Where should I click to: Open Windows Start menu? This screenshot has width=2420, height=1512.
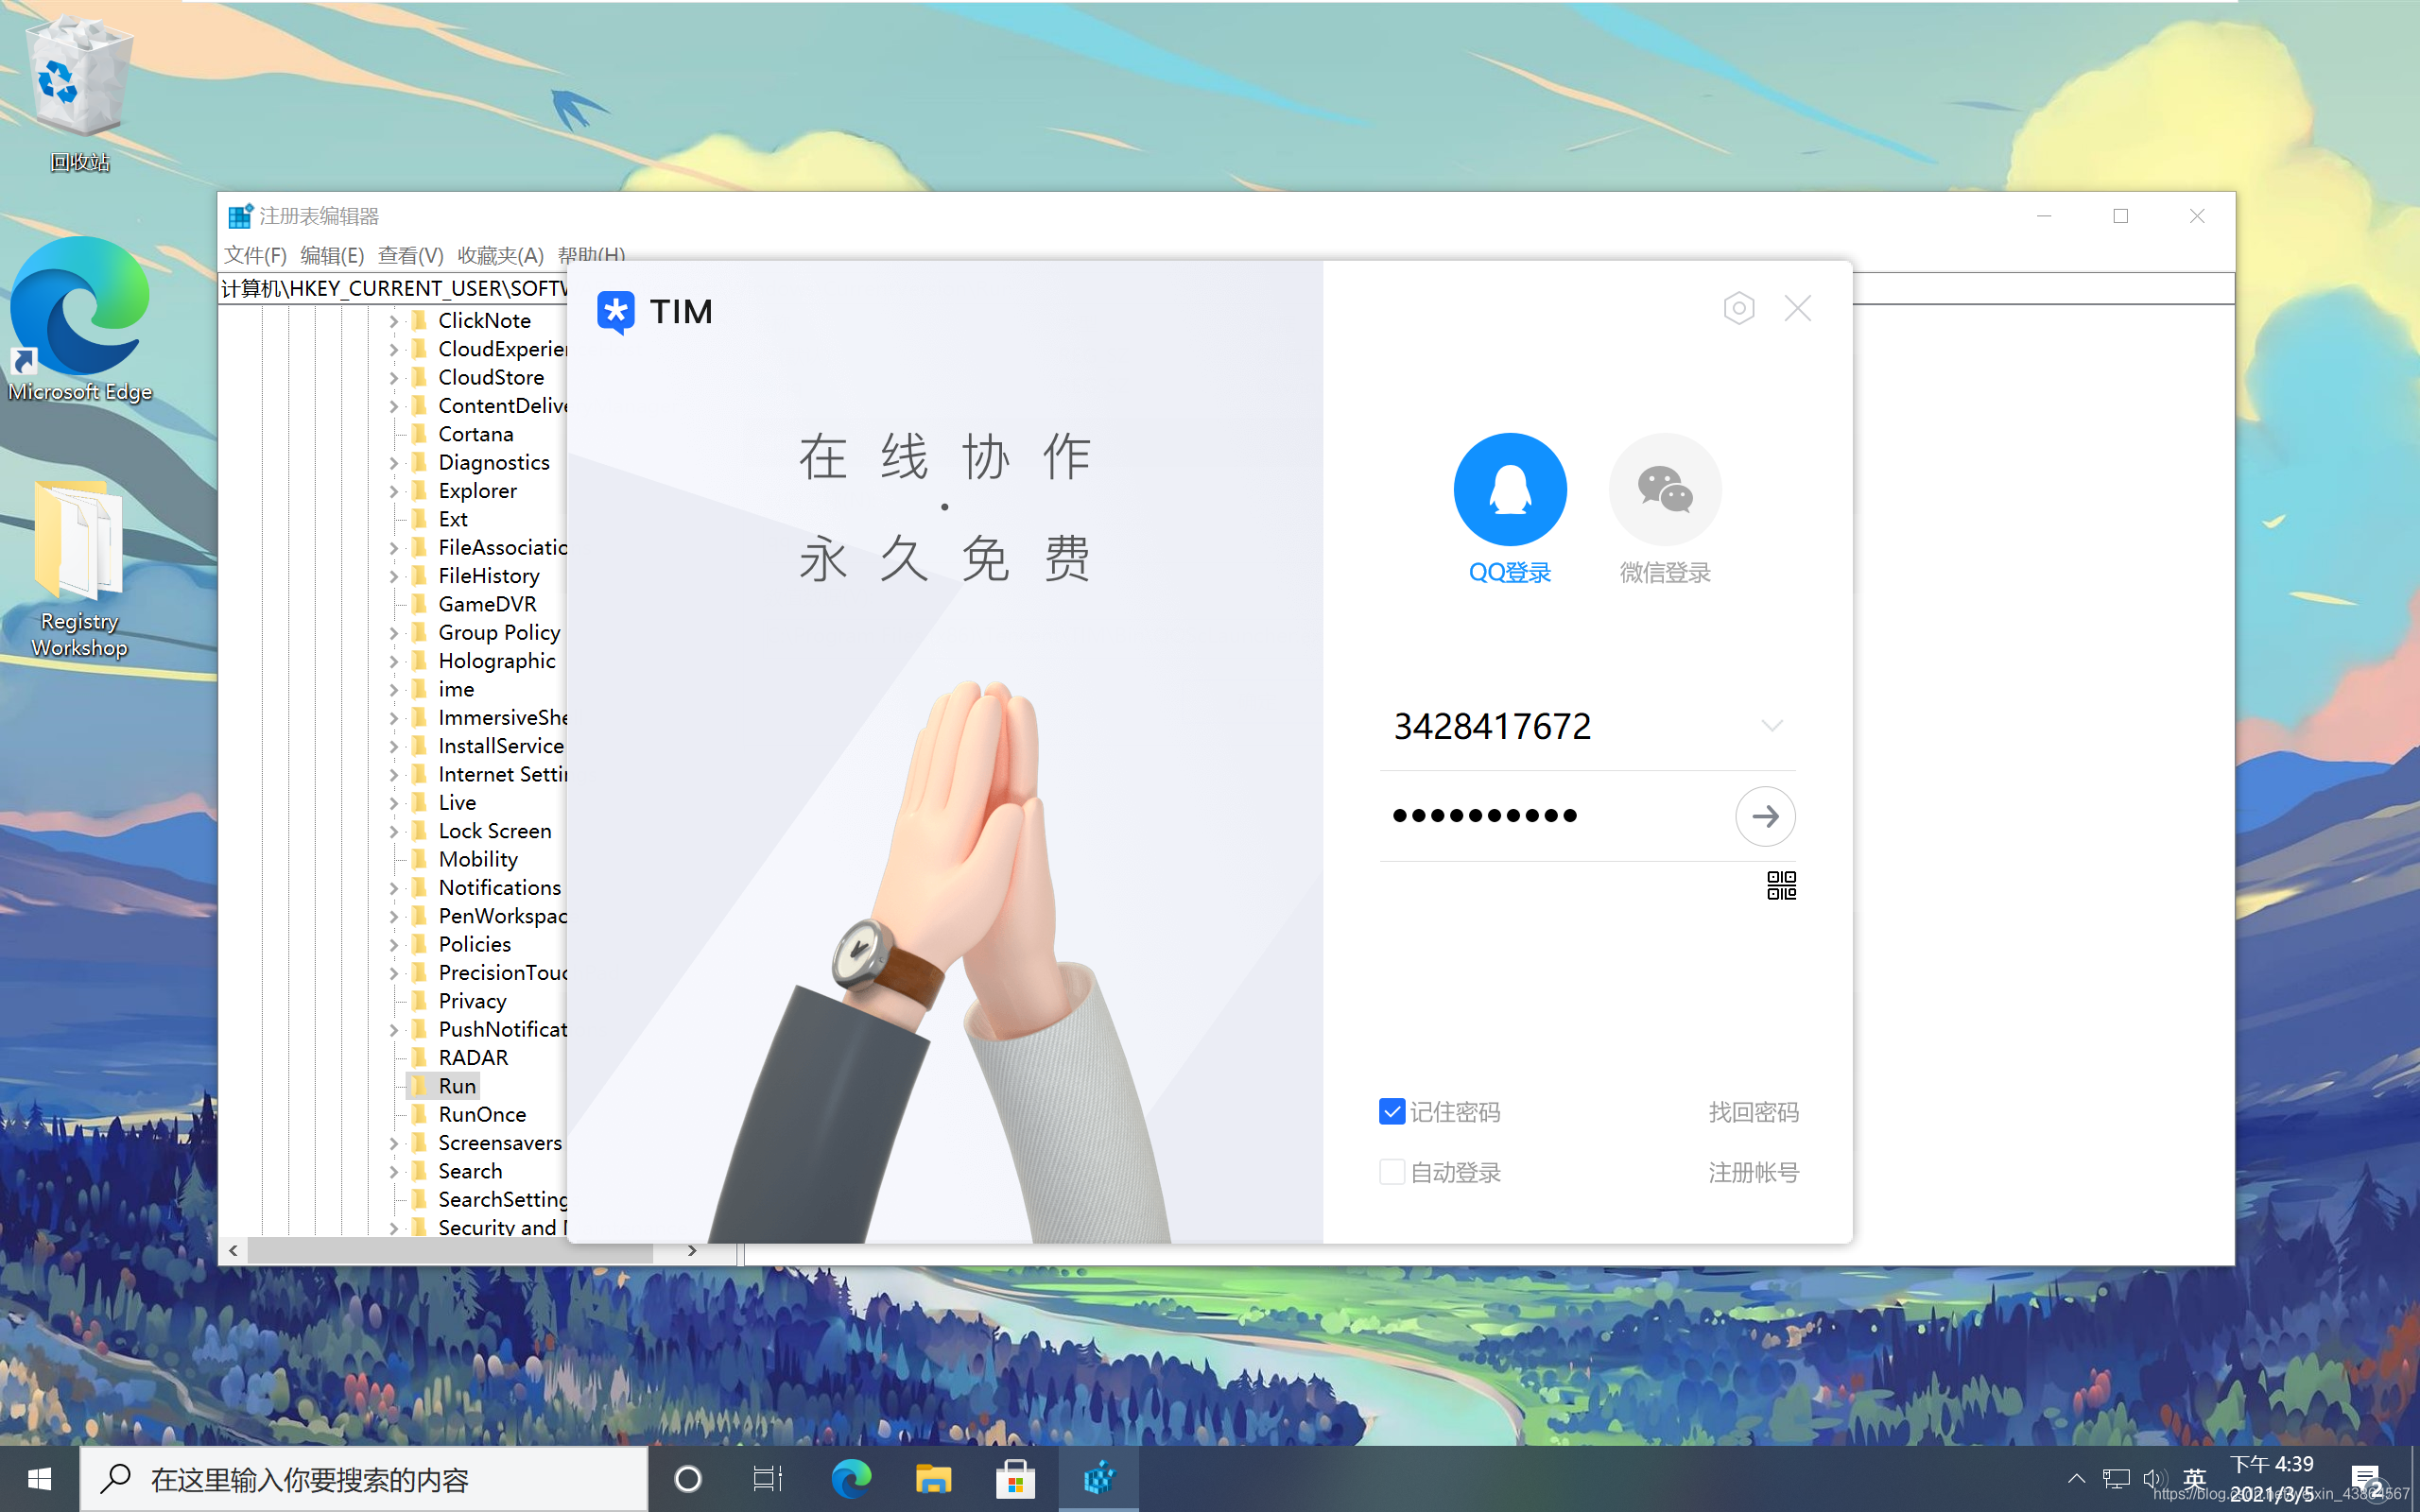click(x=40, y=1478)
